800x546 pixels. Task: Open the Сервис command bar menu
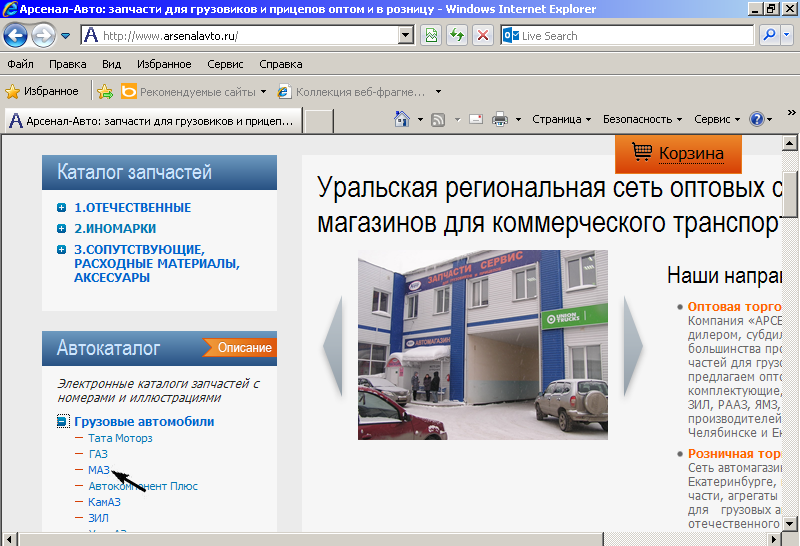pyautogui.click(x=717, y=119)
